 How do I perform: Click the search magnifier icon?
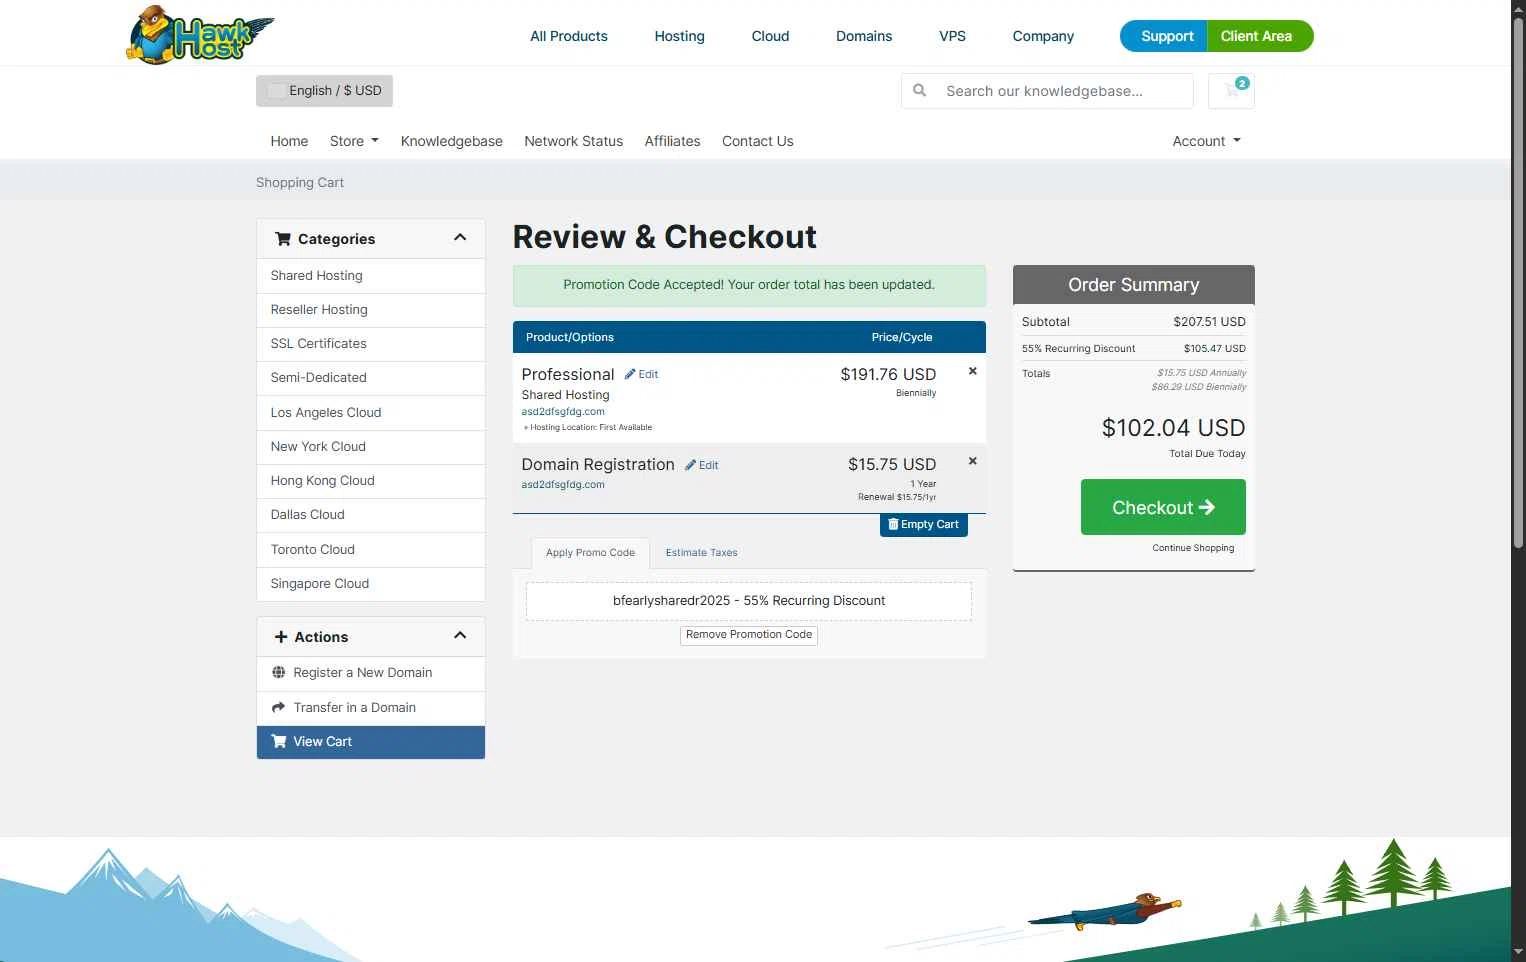[x=919, y=90]
